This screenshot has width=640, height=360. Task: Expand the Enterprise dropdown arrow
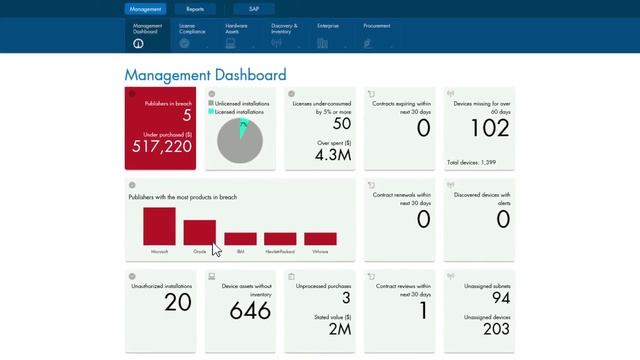pyautogui.click(x=345, y=47)
